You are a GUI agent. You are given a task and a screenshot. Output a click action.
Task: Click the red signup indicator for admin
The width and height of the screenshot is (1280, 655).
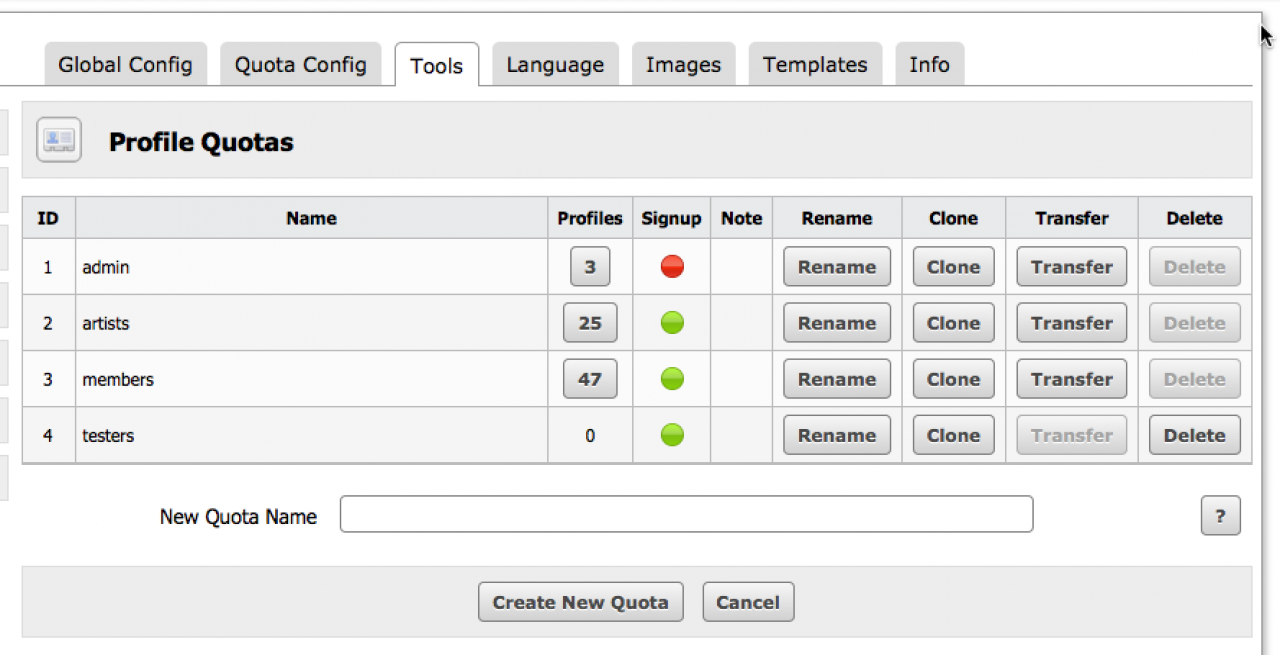(672, 267)
